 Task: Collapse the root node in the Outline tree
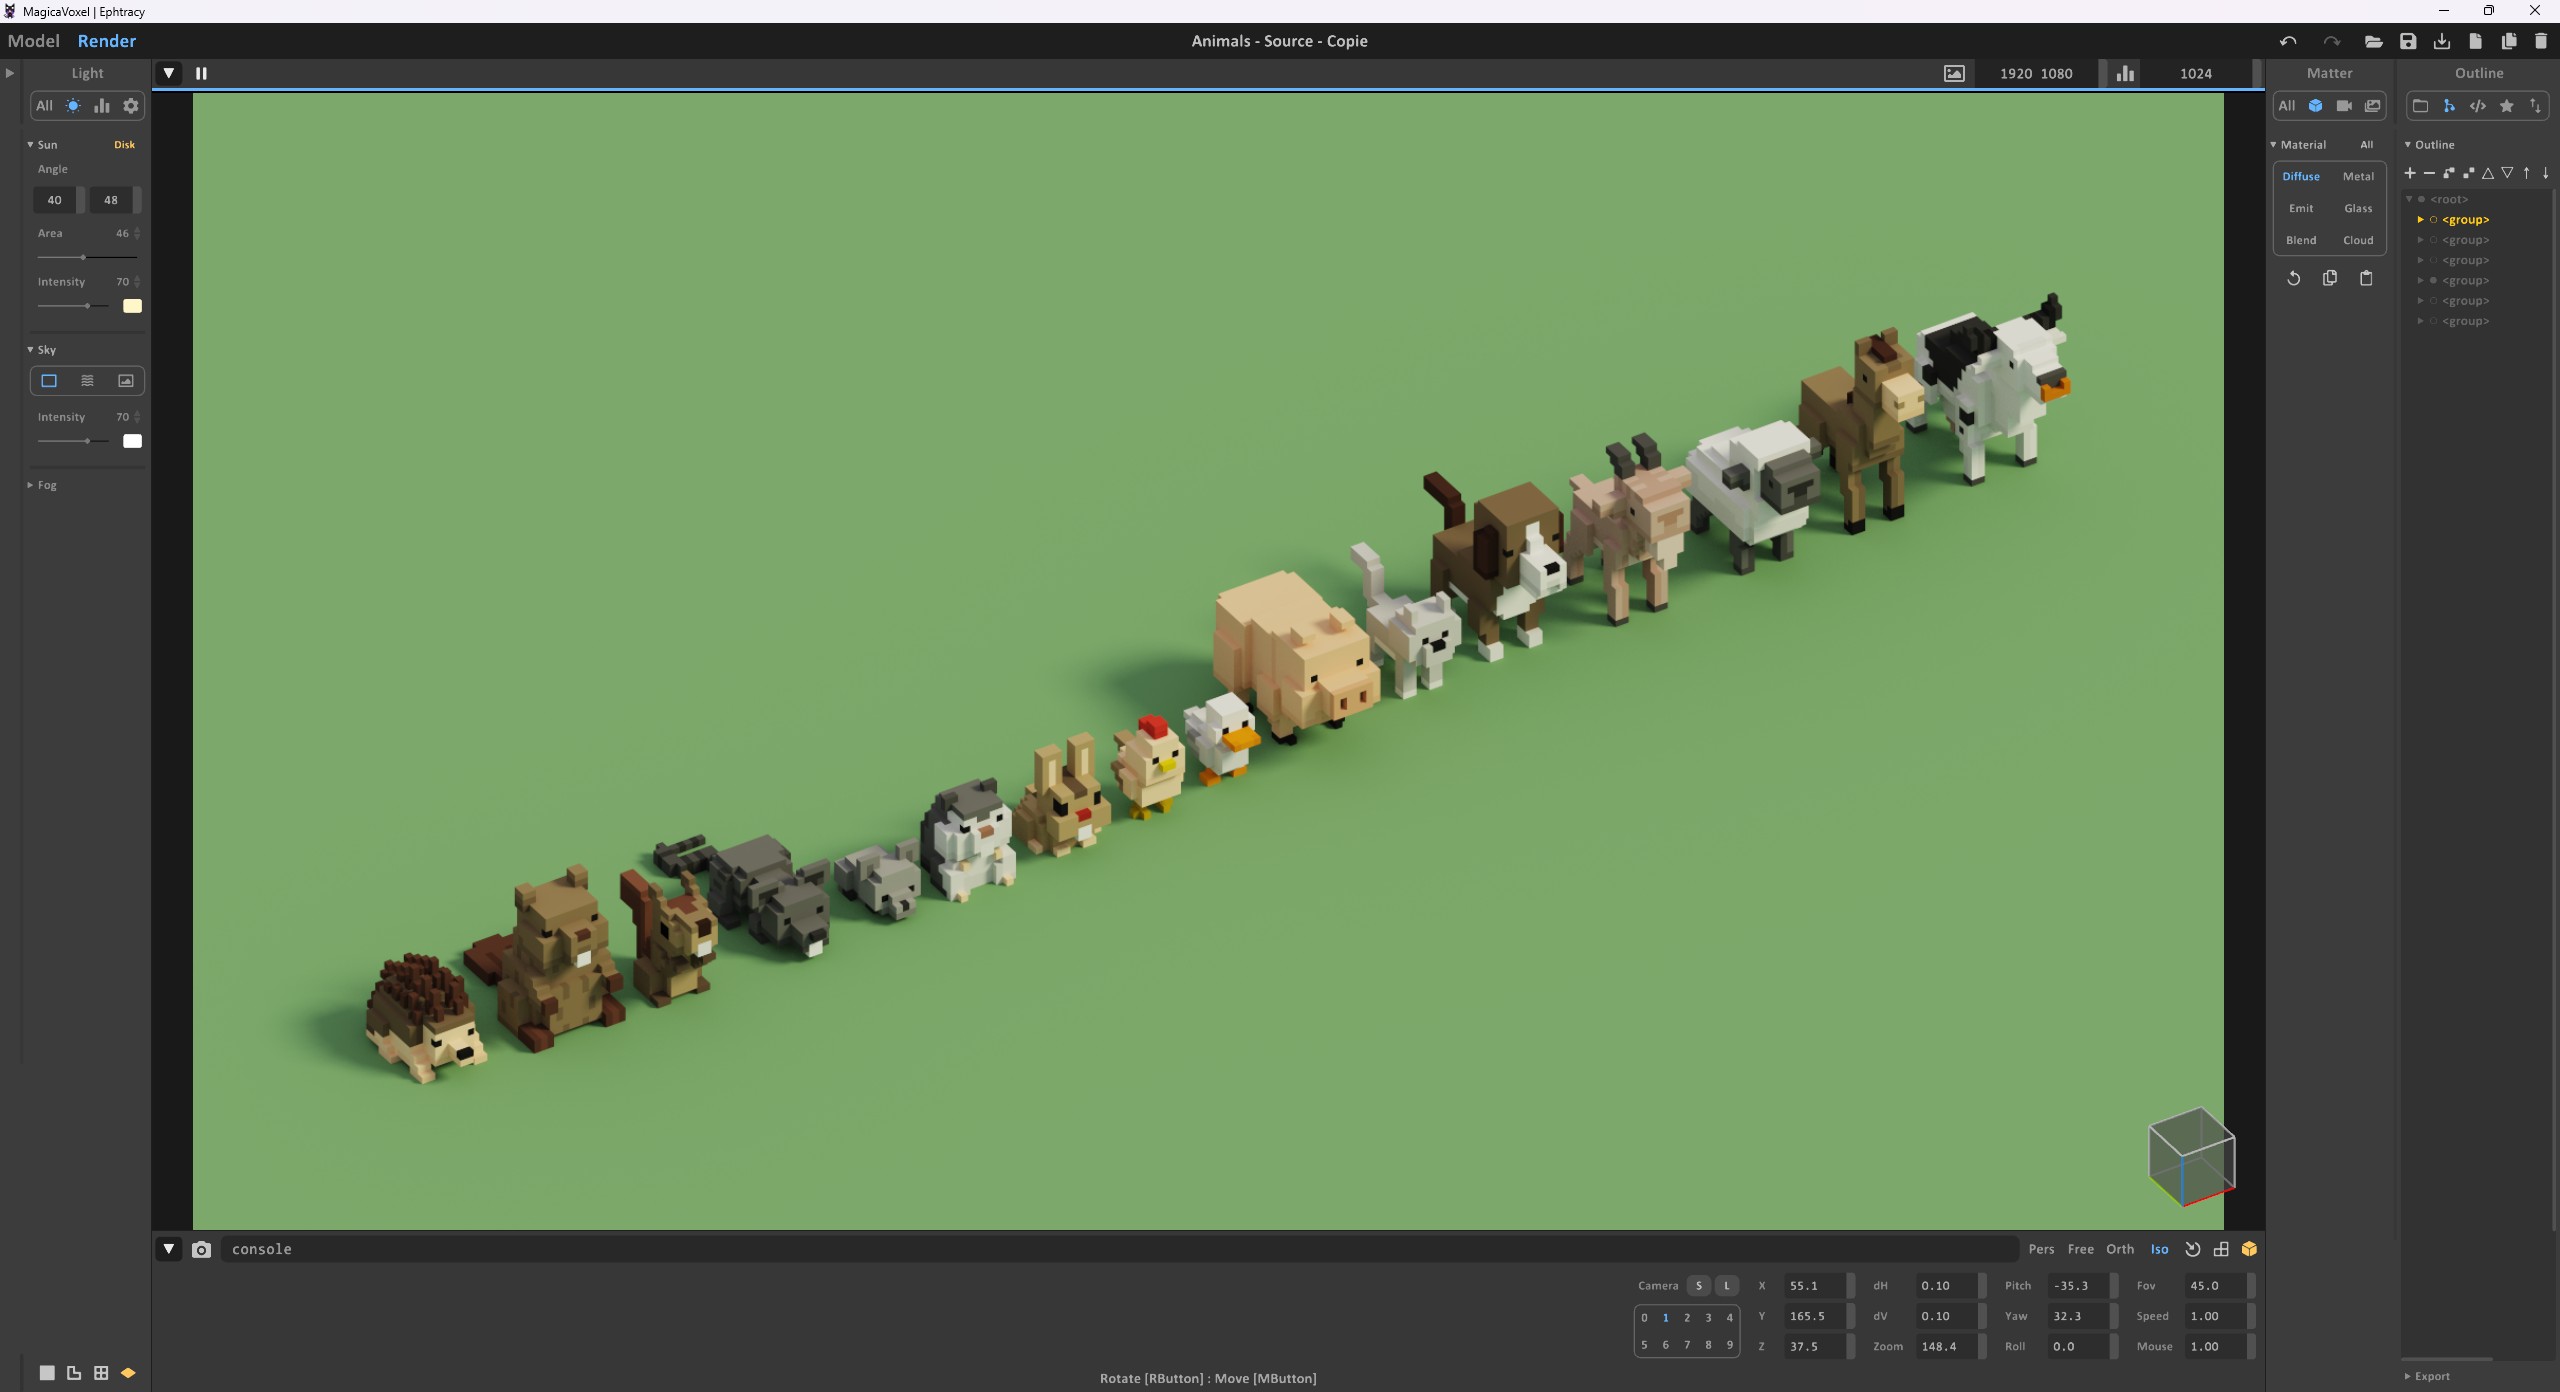pyautogui.click(x=2409, y=199)
